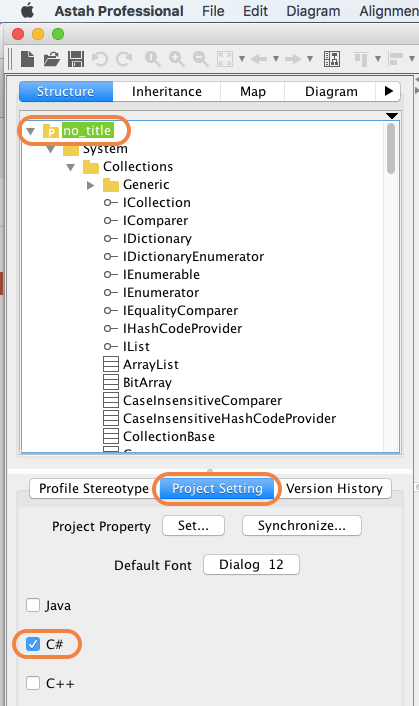Viewport: 419px width, 706px height.
Task: Switch to the Profile Stereotype tab
Action: coord(94,489)
